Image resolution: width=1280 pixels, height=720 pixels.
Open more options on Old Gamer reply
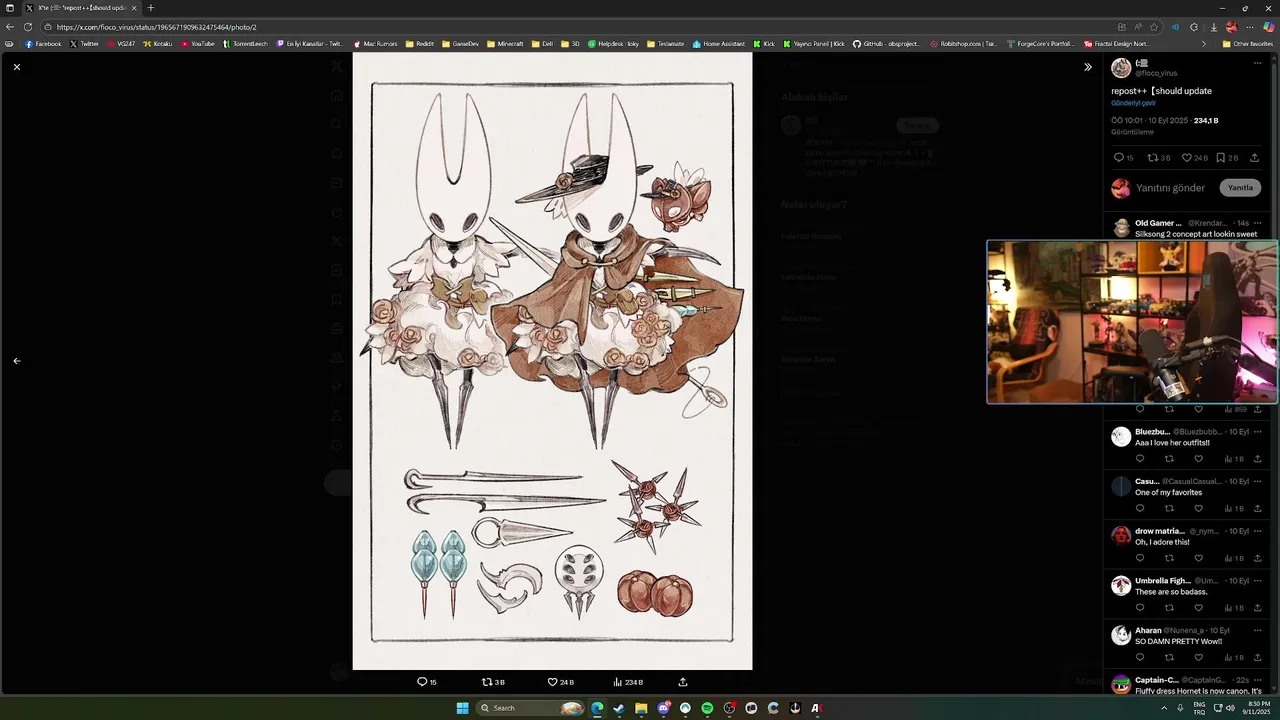point(1257,223)
